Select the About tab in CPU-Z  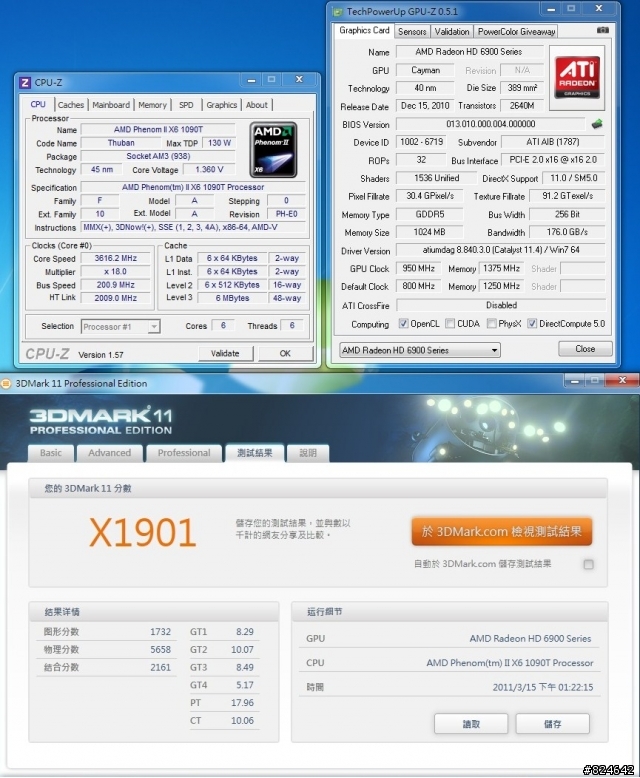pos(256,105)
